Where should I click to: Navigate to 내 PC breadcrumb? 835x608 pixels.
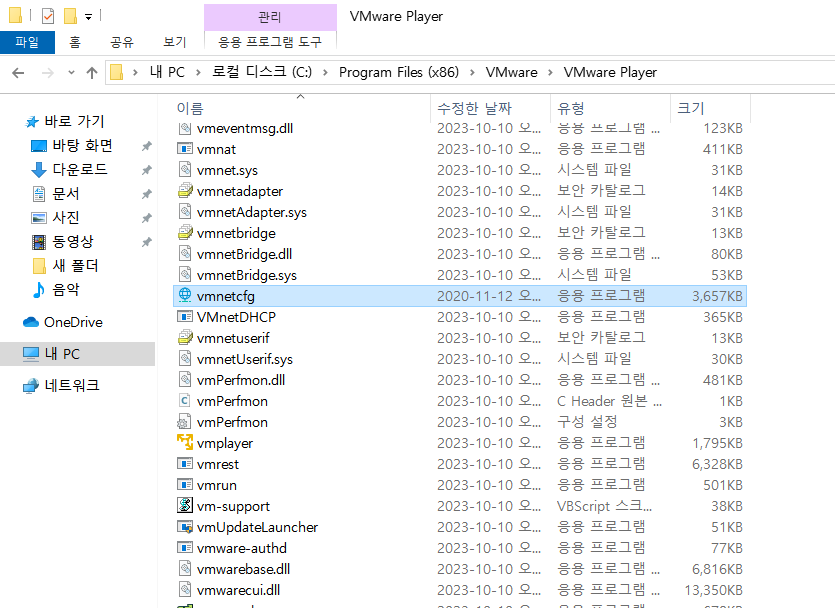click(x=167, y=72)
